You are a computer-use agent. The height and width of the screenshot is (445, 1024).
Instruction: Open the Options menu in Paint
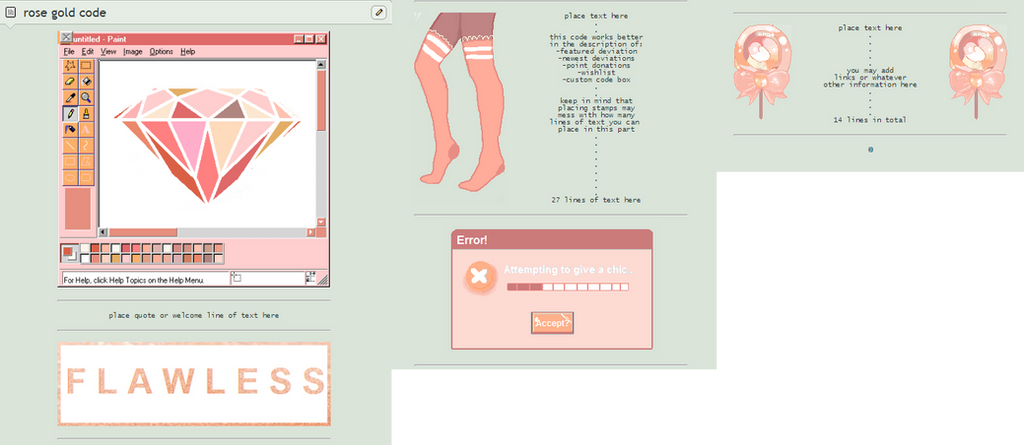click(x=161, y=52)
